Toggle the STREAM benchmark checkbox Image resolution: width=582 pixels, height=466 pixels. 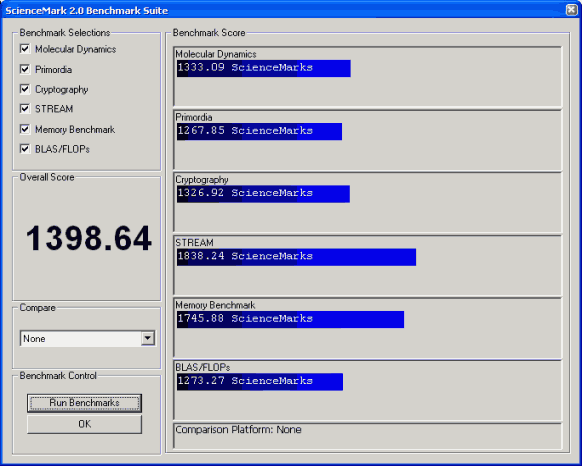tap(25, 109)
